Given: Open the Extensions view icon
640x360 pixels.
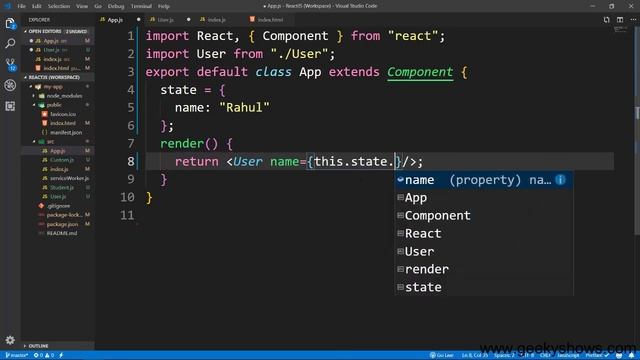Looking at the screenshot, I should click(10, 106).
